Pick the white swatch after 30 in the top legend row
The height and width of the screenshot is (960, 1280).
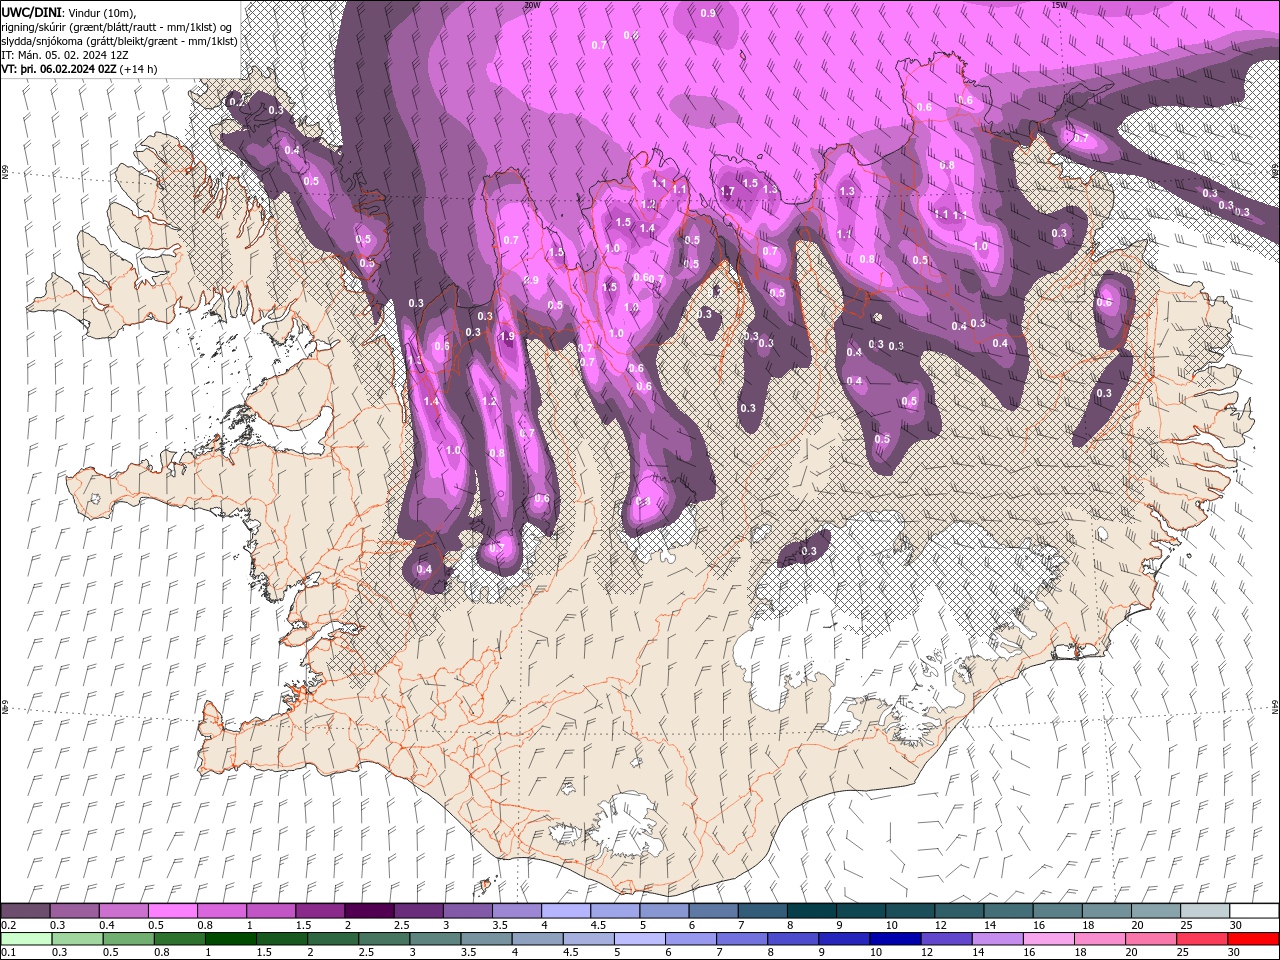coord(1254,911)
